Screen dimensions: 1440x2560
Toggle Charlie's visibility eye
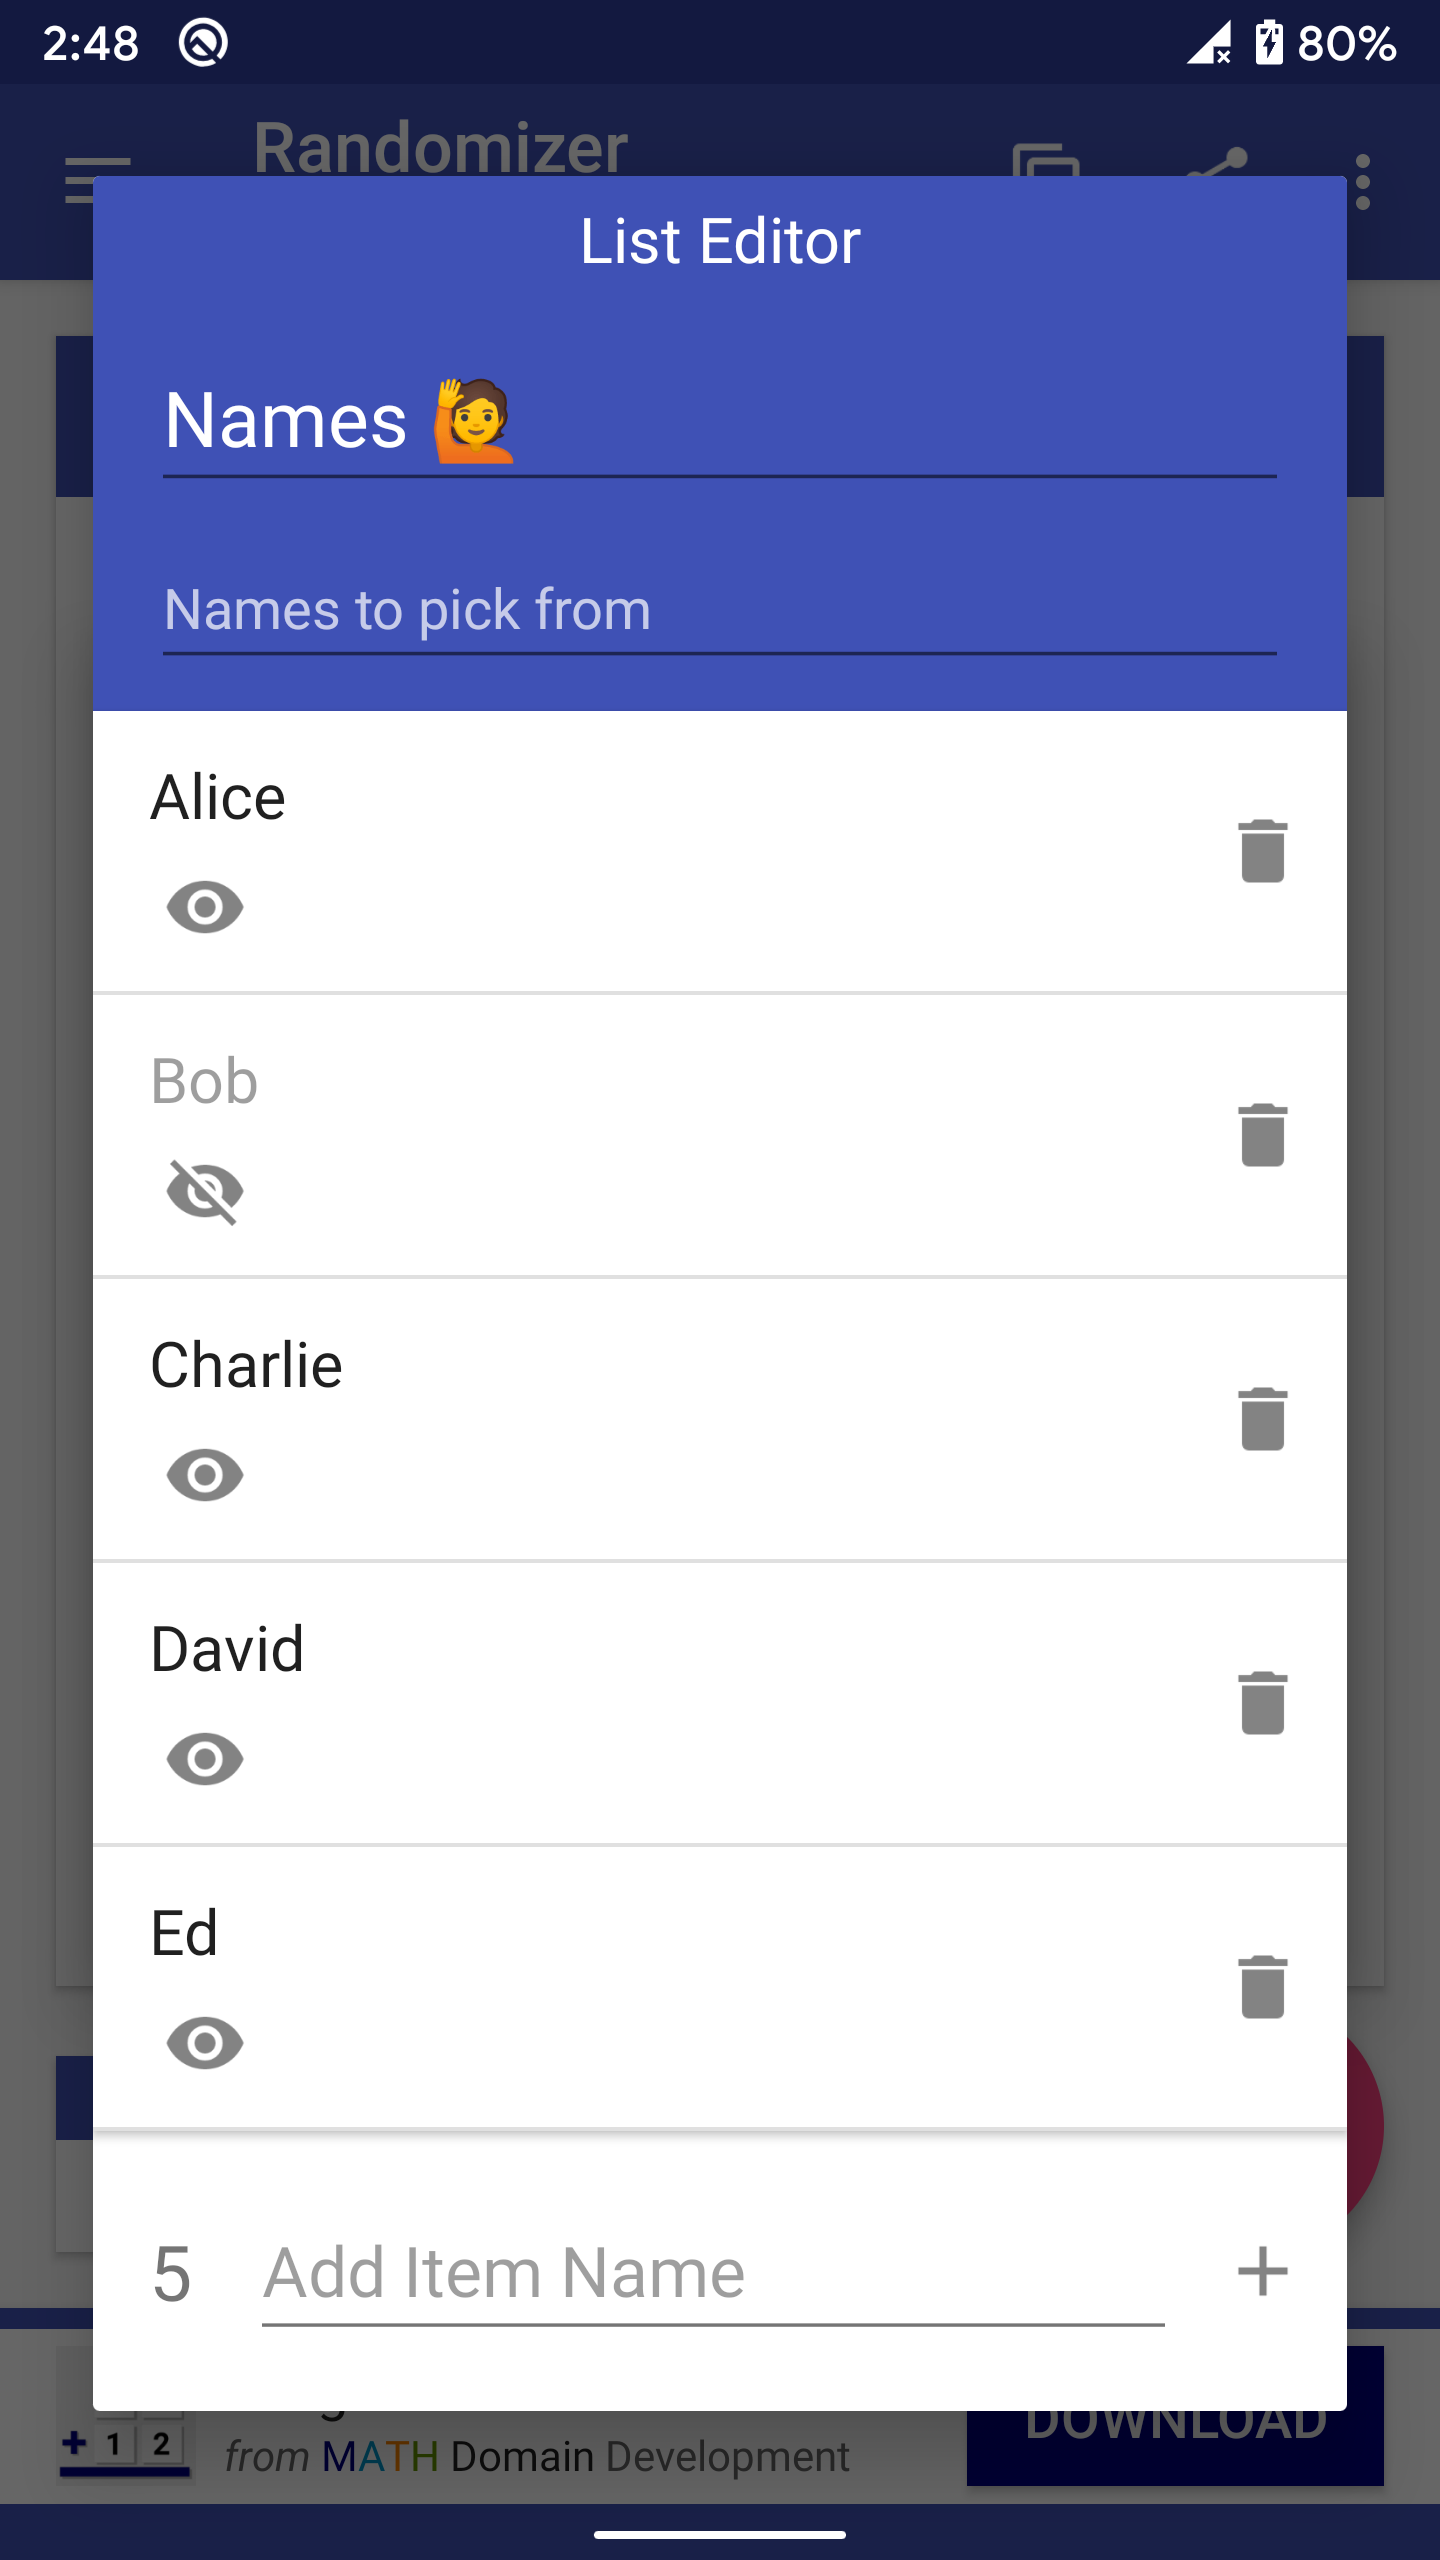205,1475
